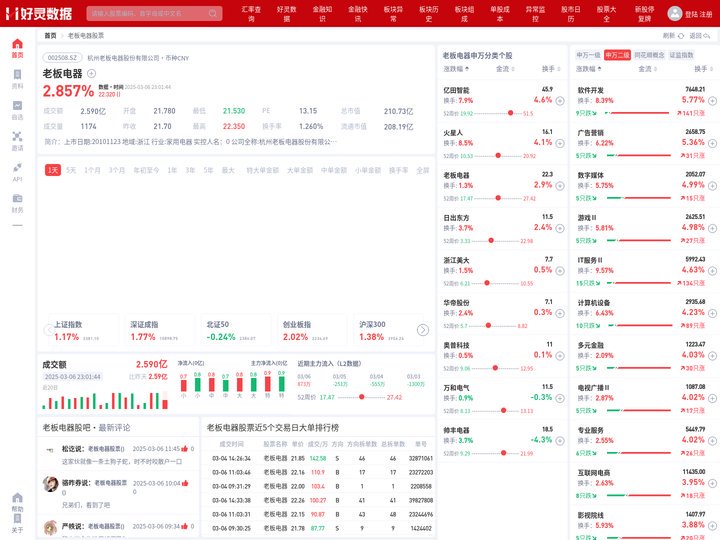Add 华帝股份 with its plus icon
The width and height of the screenshot is (720, 540).
(560, 313)
